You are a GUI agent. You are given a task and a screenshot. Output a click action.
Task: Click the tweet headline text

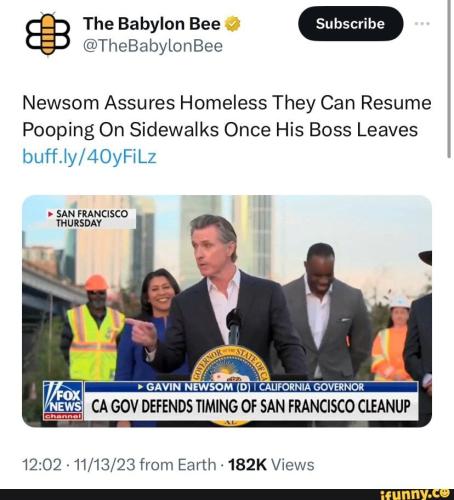point(227,116)
